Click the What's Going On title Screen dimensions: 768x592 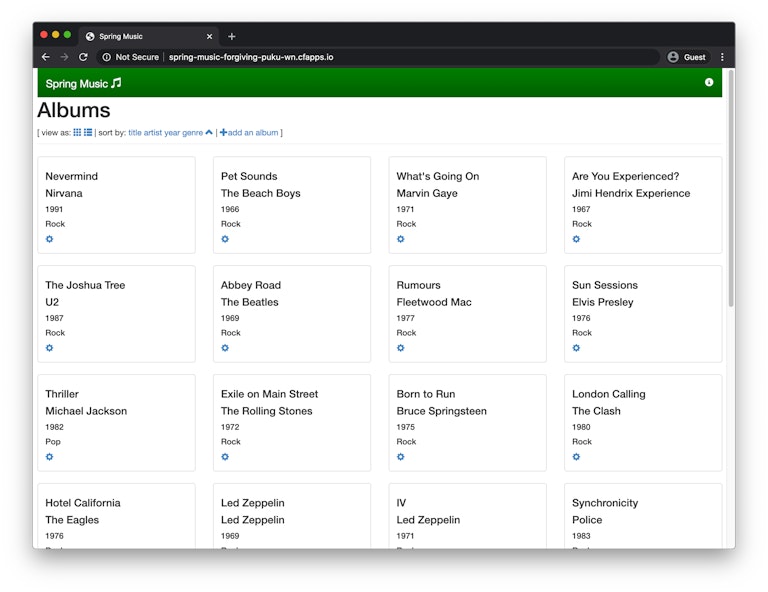tap(438, 176)
